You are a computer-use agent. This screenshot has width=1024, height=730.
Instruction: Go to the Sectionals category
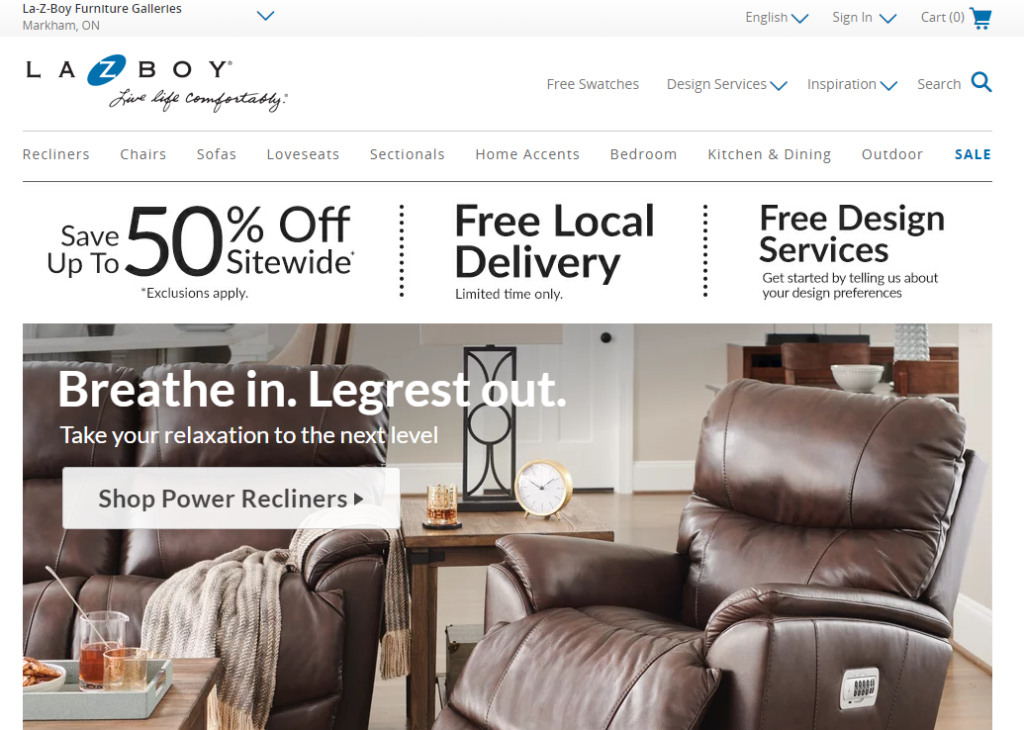click(x=407, y=154)
